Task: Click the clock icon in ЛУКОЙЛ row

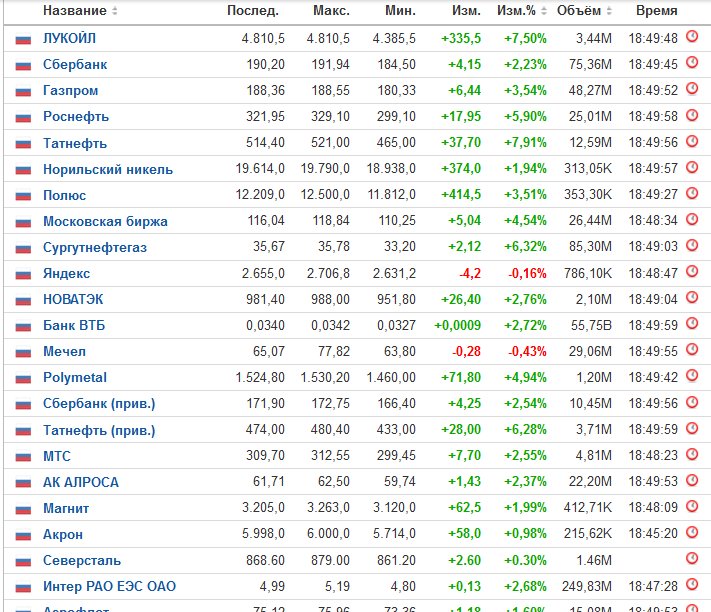Action: (692, 36)
